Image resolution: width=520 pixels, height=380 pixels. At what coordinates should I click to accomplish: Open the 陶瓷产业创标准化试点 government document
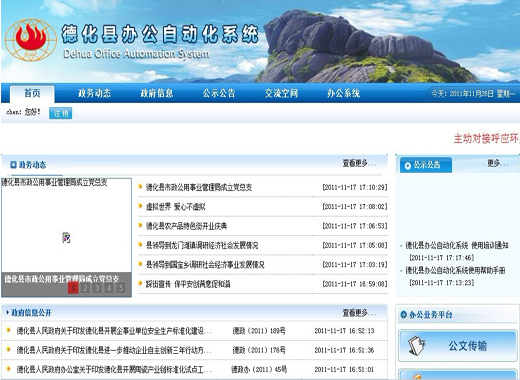point(114,369)
